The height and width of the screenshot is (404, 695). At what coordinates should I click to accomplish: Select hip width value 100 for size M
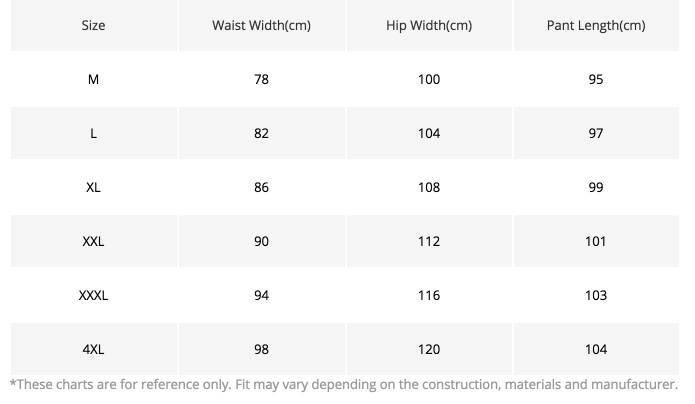(x=428, y=79)
